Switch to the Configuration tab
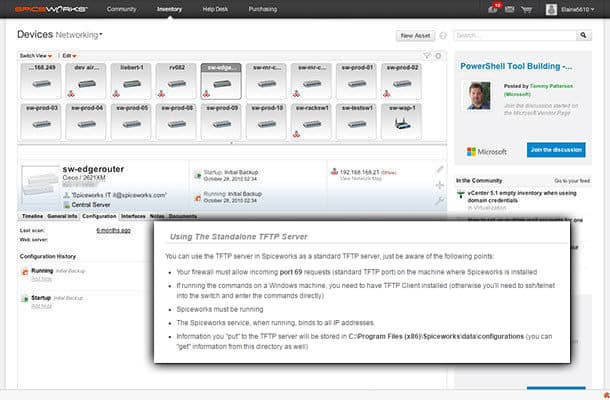 (99, 216)
